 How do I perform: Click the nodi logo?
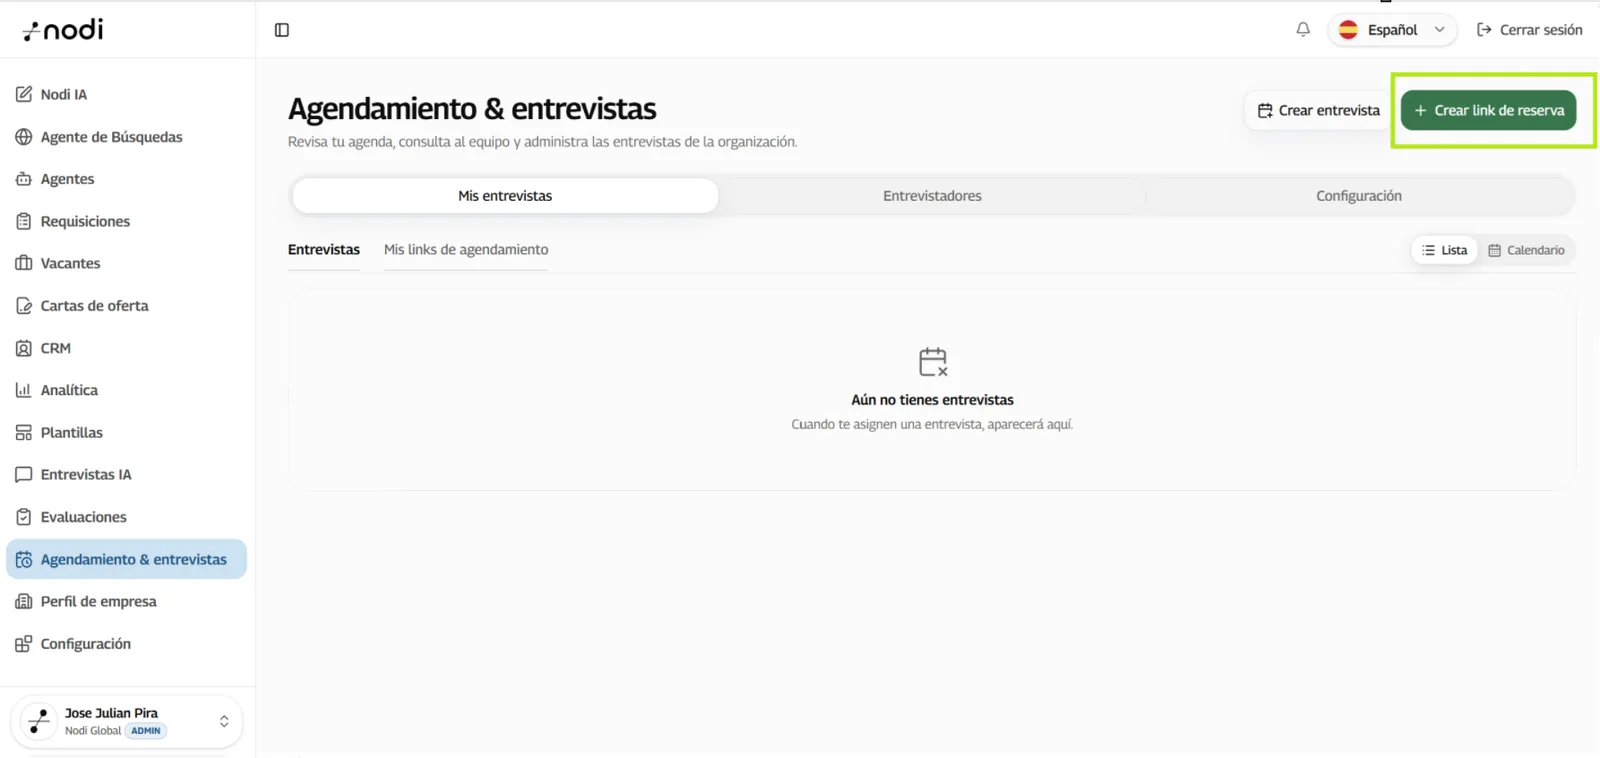(63, 30)
